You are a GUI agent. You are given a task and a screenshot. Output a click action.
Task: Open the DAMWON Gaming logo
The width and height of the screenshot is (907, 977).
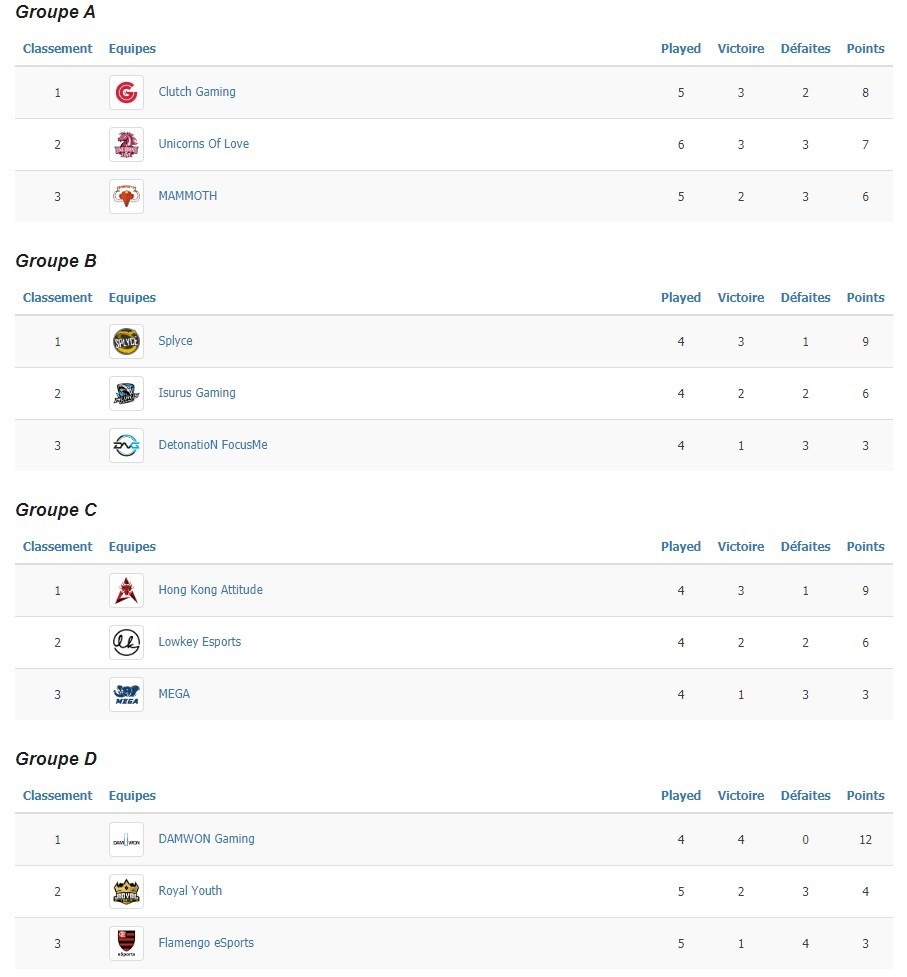[x=126, y=840]
